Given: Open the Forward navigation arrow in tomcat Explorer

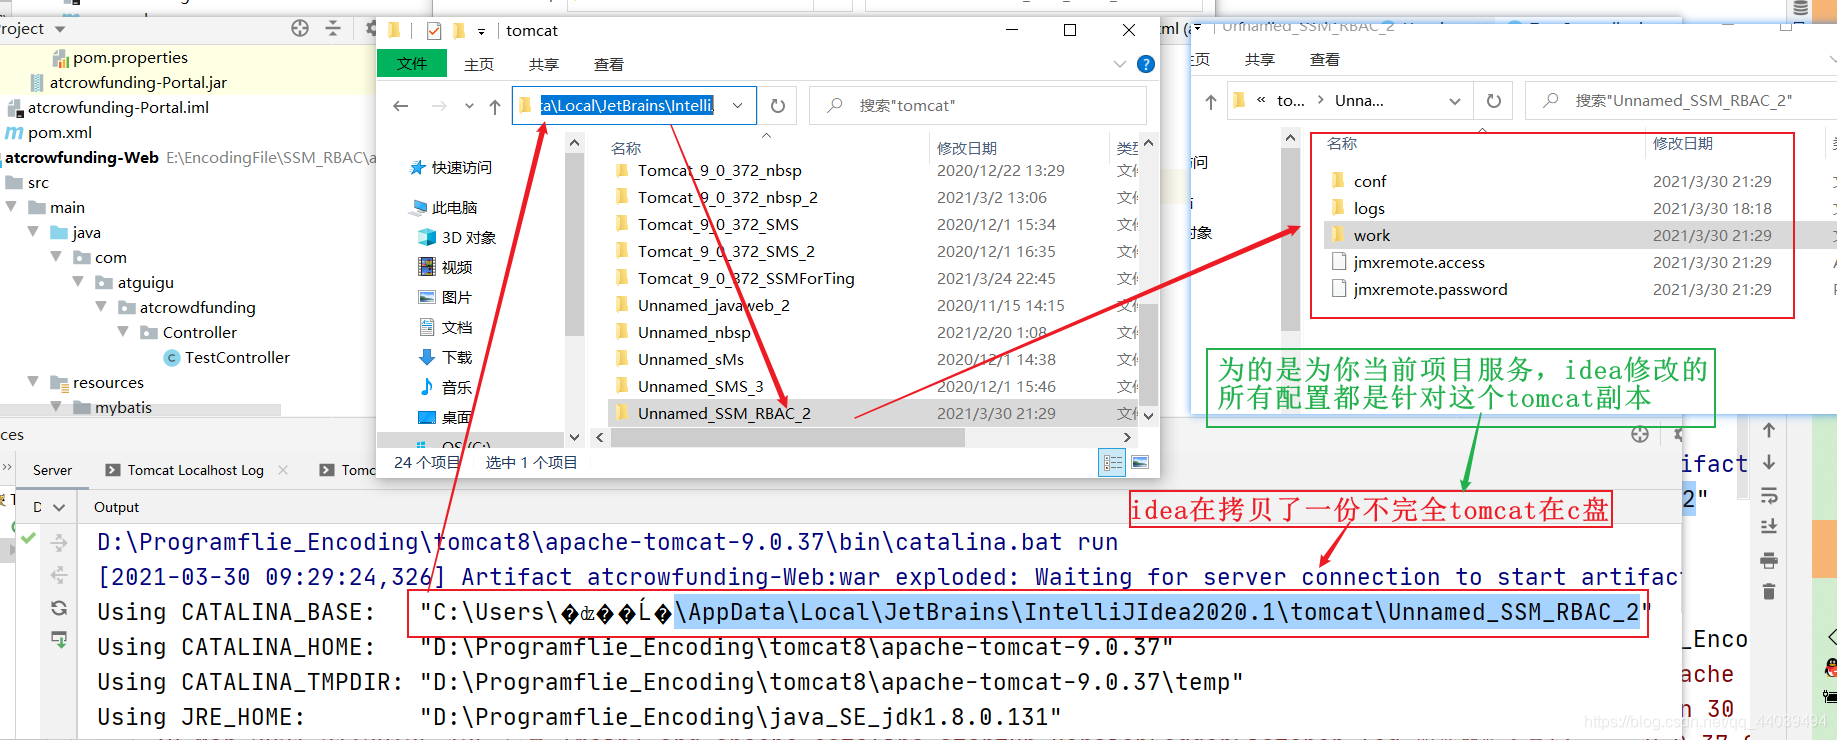Looking at the screenshot, I should coord(439,106).
